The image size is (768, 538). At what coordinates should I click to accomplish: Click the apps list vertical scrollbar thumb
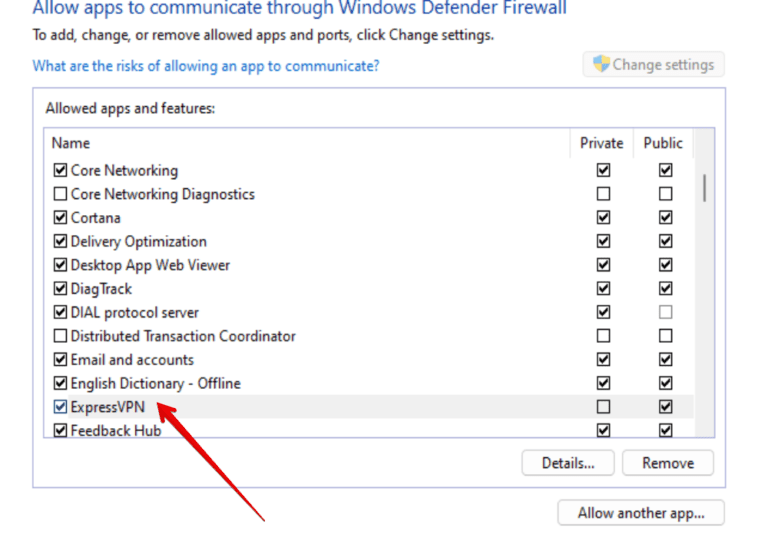705,187
